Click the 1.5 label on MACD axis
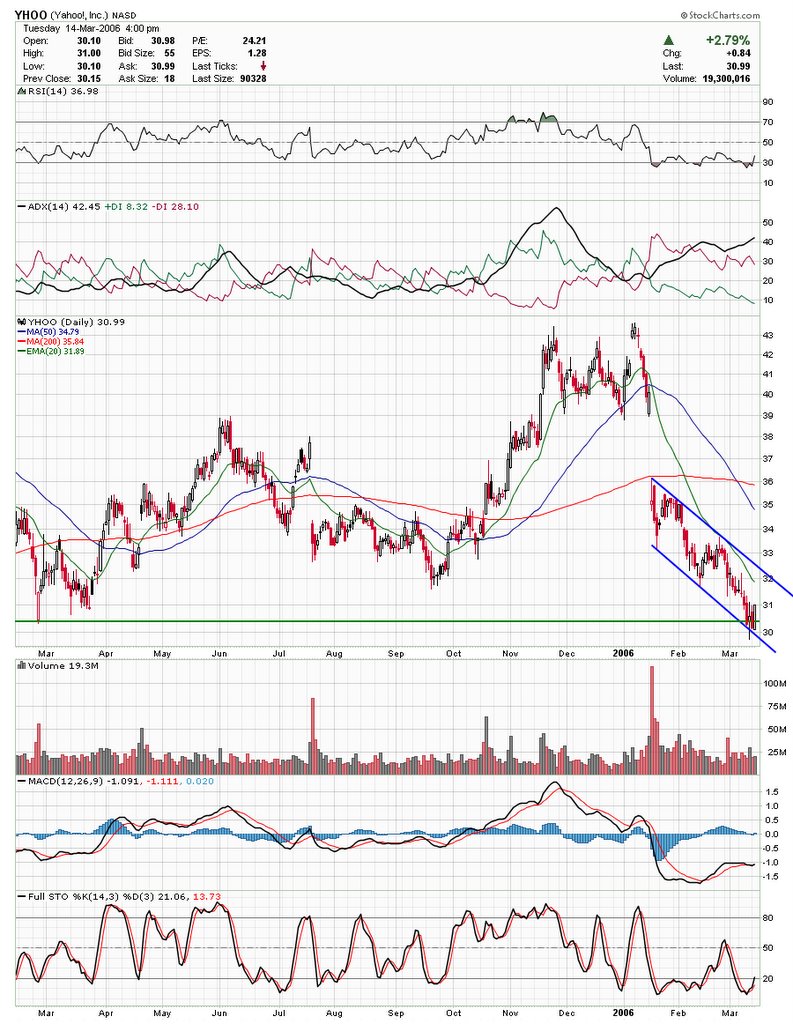The width and height of the screenshot is (793, 1024). click(x=771, y=792)
